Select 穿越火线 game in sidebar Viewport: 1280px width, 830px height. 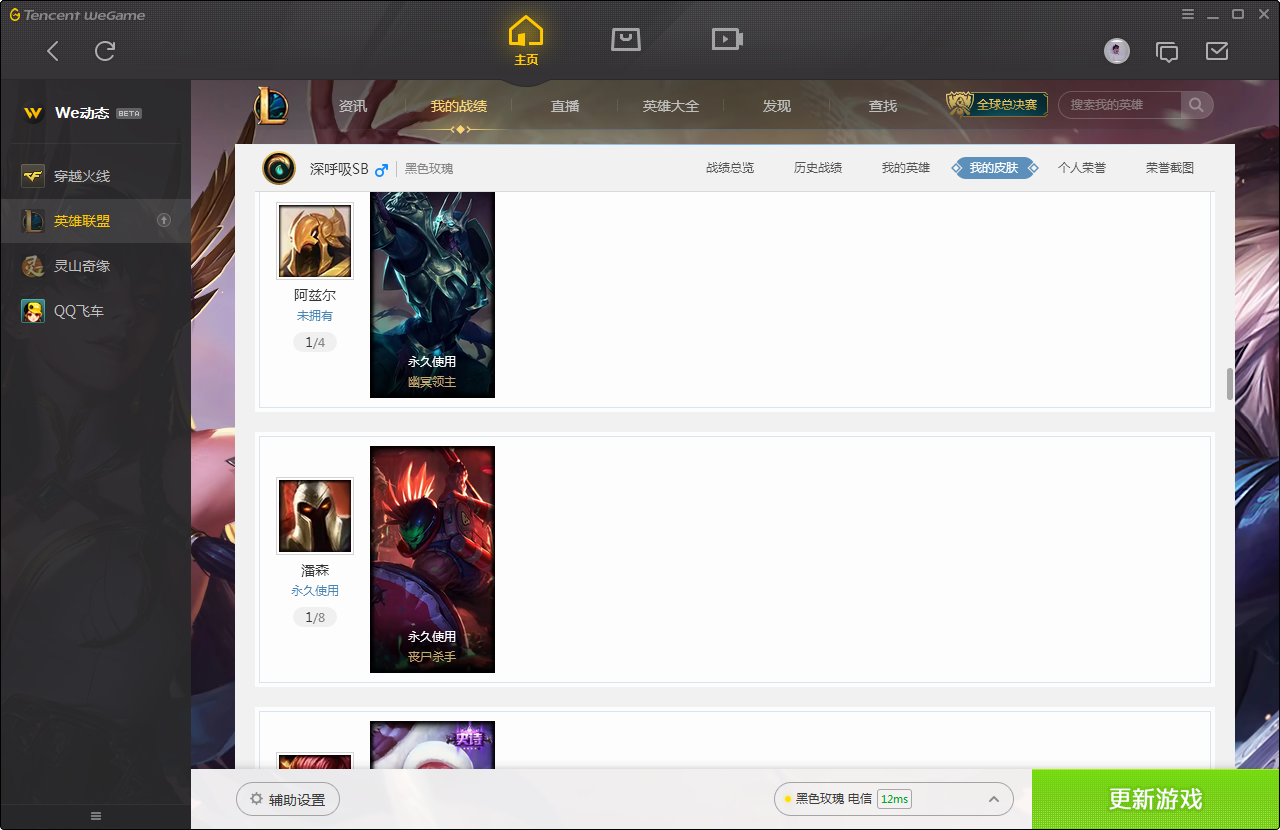[x=95, y=176]
